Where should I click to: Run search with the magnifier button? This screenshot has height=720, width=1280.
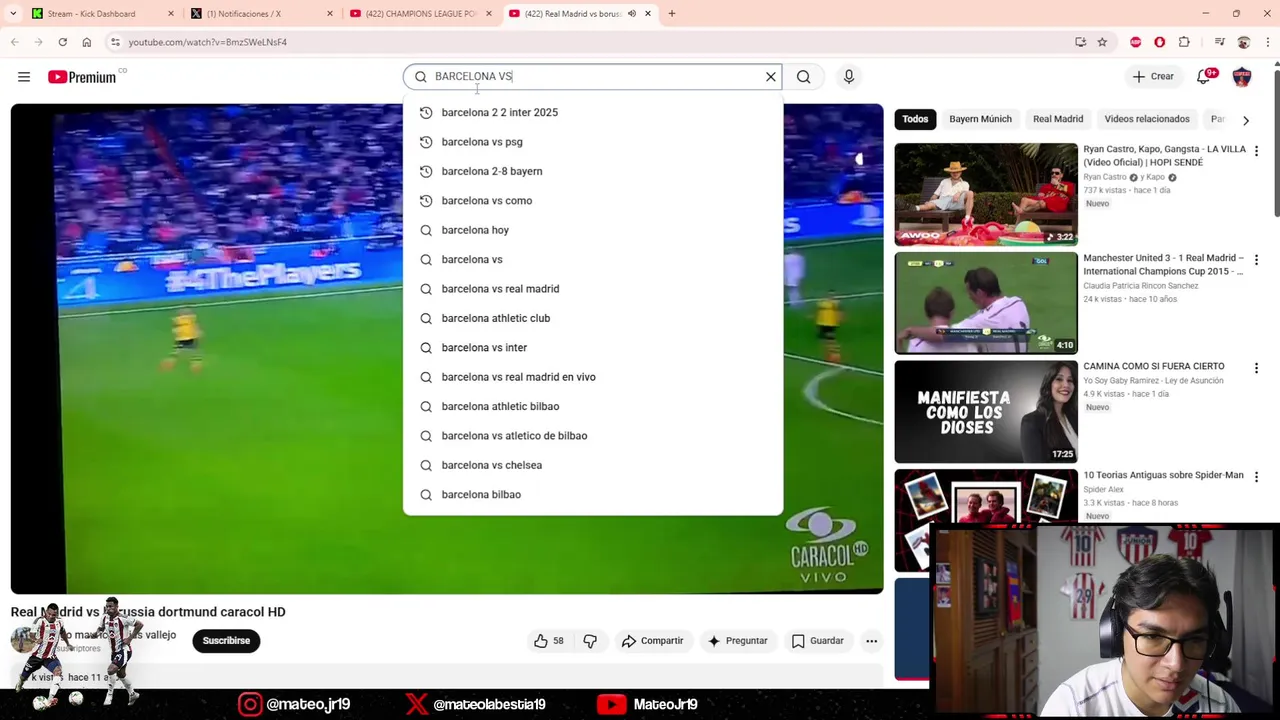803,77
